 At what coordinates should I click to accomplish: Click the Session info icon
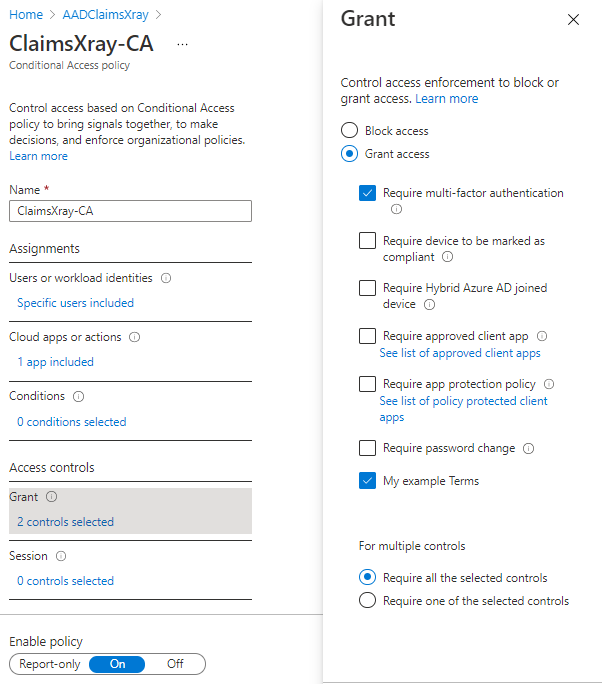coord(61,556)
